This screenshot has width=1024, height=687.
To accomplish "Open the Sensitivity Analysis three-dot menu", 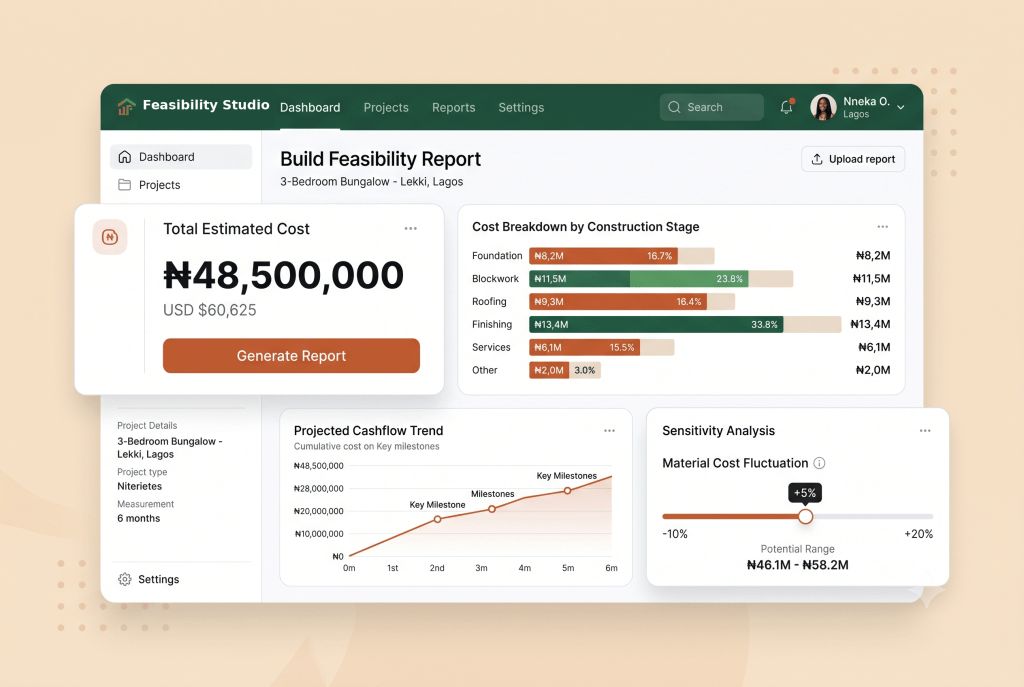I will tap(925, 431).
